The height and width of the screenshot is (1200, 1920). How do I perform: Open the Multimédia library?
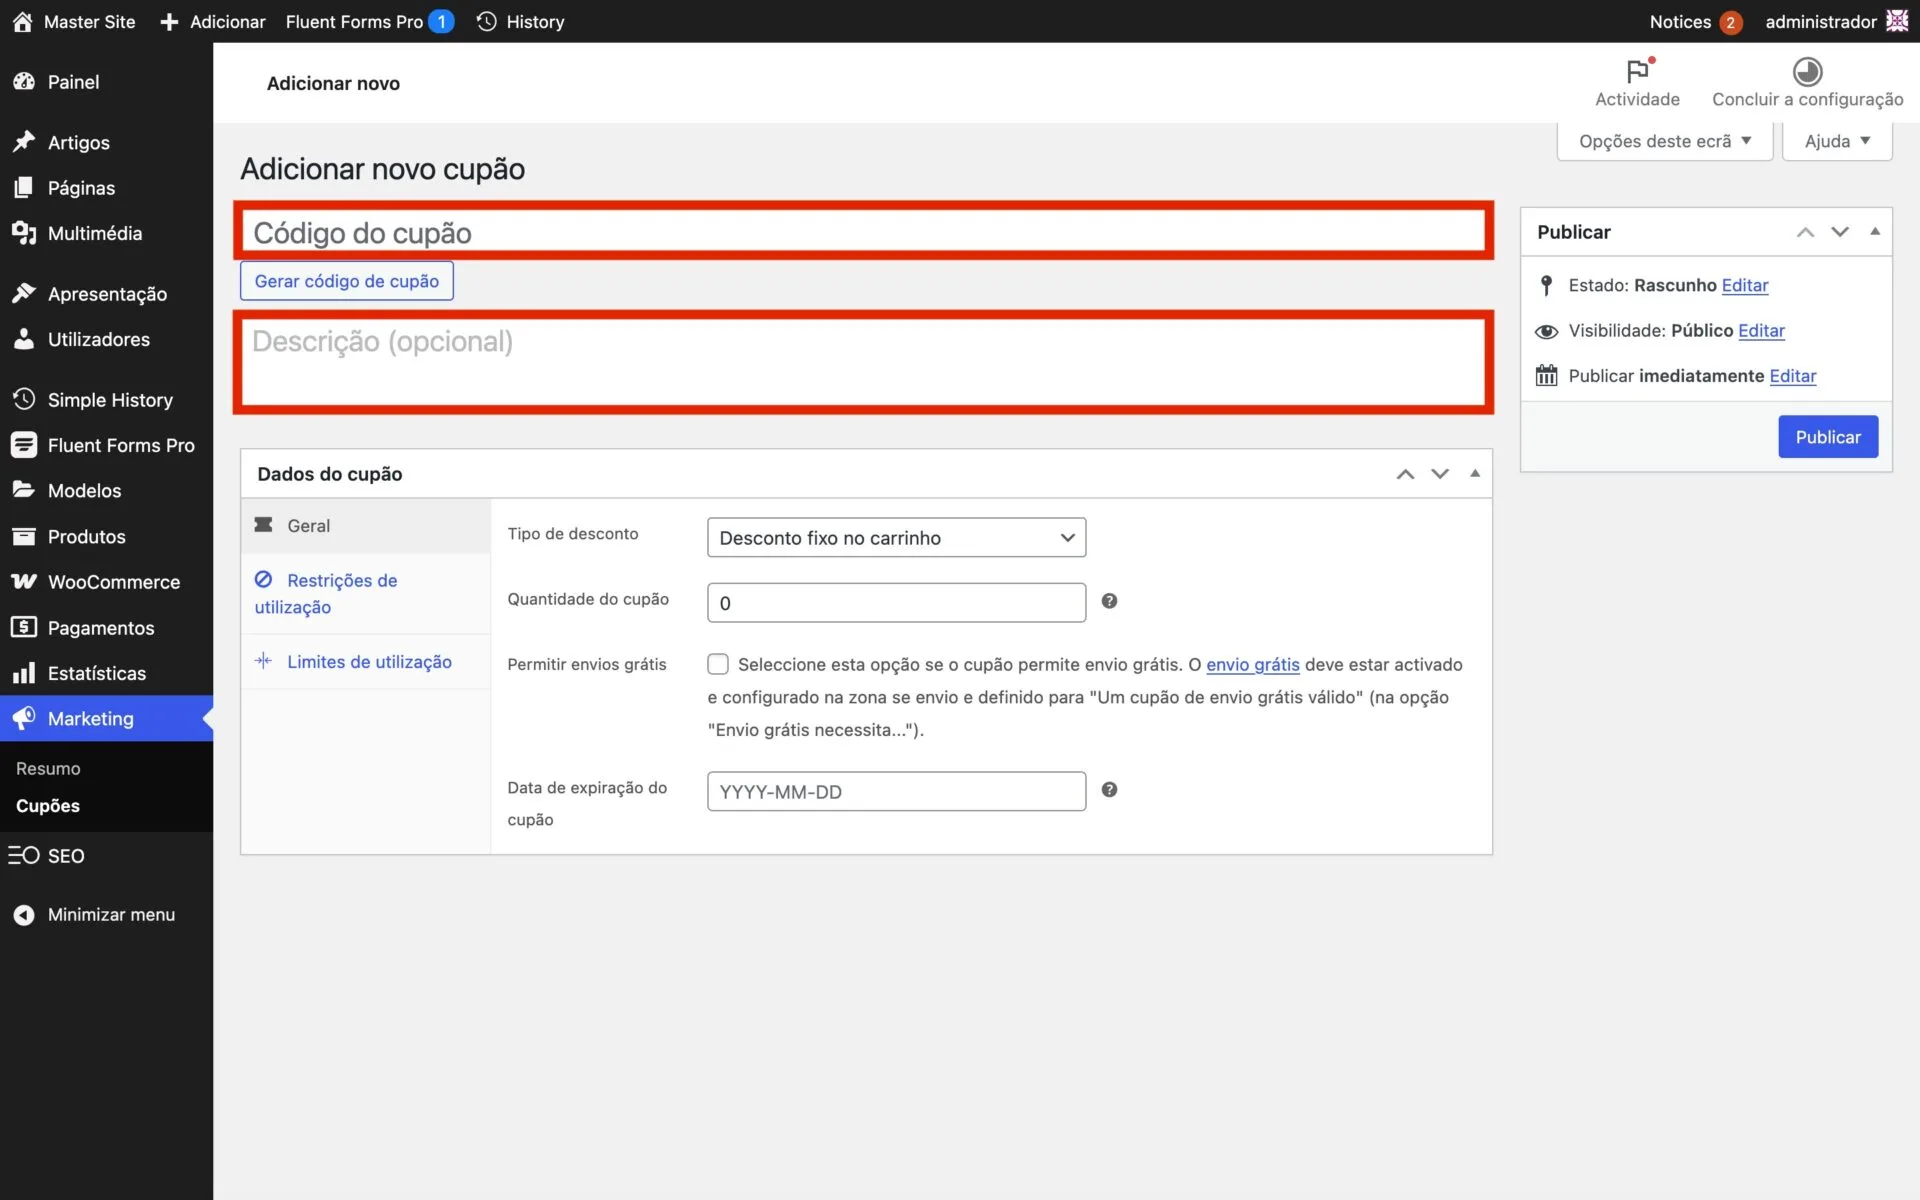(x=94, y=233)
